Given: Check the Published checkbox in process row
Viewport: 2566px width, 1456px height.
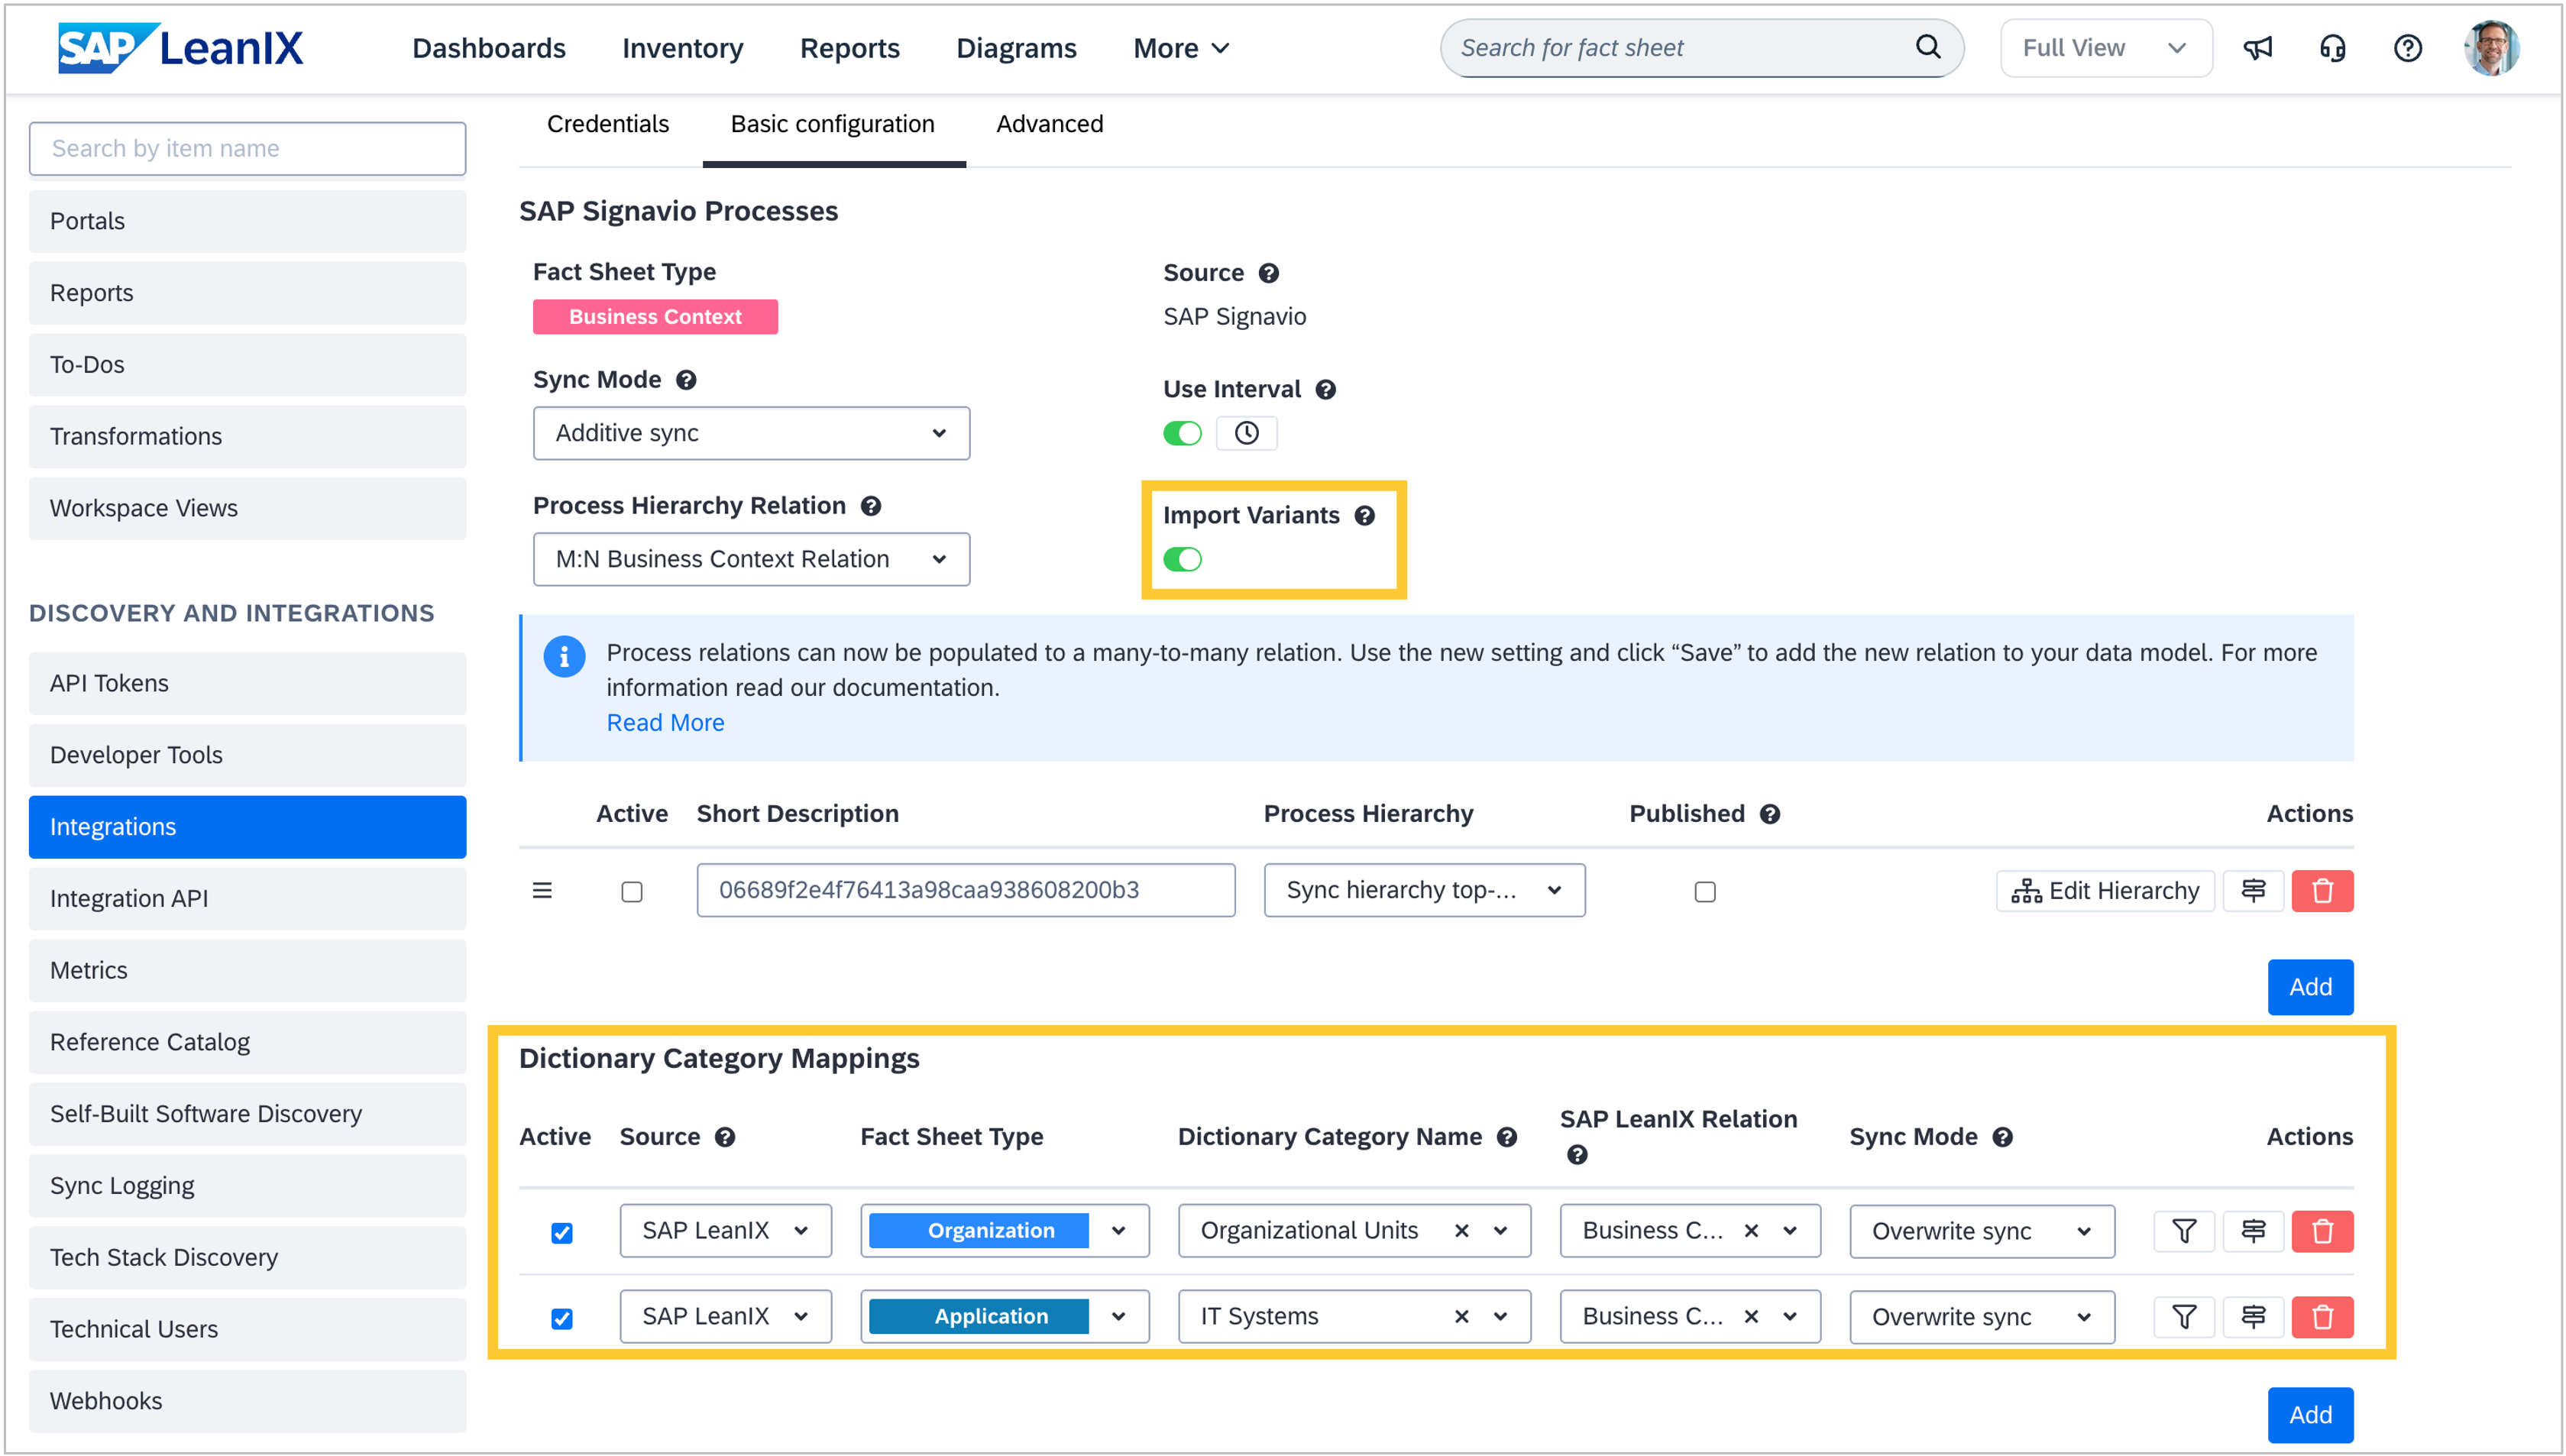Looking at the screenshot, I should [x=1704, y=891].
